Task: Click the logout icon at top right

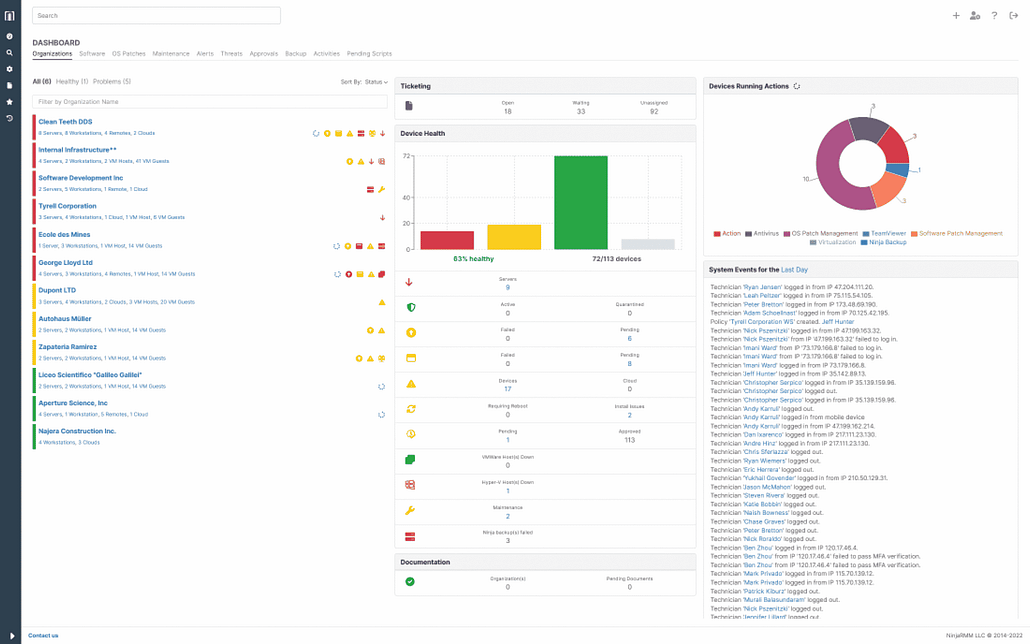Action: click(1016, 15)
